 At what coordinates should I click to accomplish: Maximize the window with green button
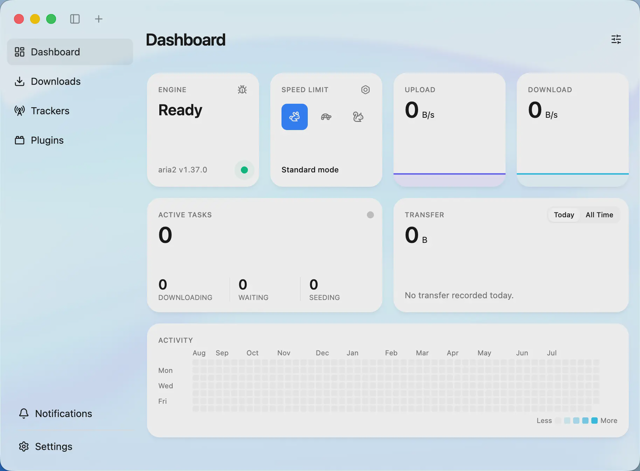(x=51, y=19)
